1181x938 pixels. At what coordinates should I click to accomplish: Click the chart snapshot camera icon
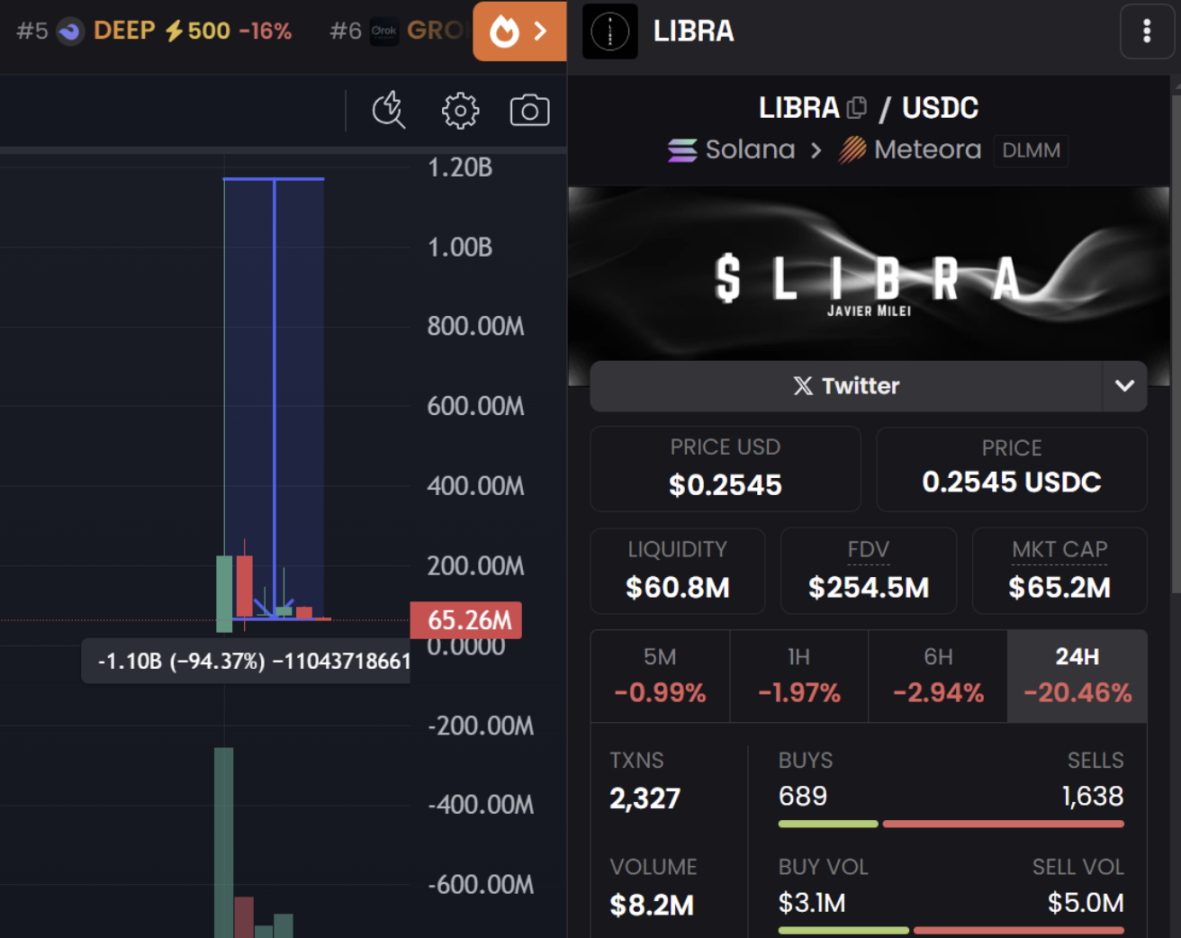(529, 111)
